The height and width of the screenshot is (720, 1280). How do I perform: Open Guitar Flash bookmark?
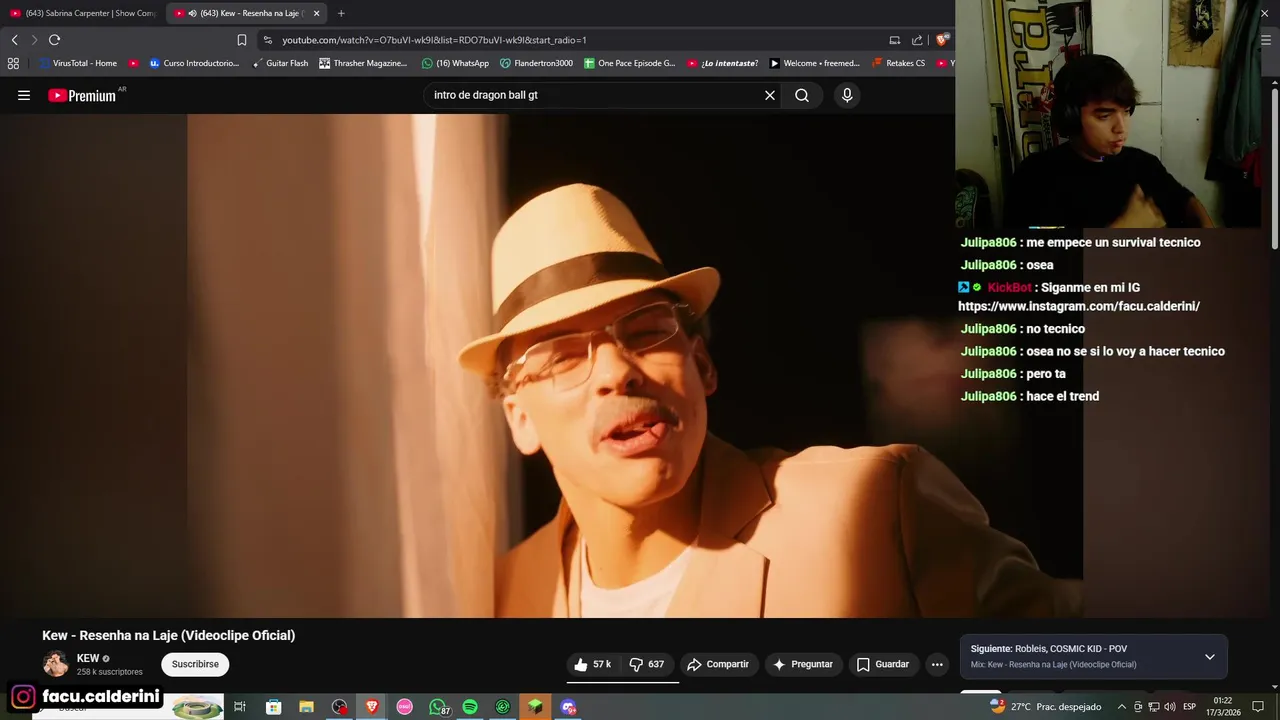[280, 63]
